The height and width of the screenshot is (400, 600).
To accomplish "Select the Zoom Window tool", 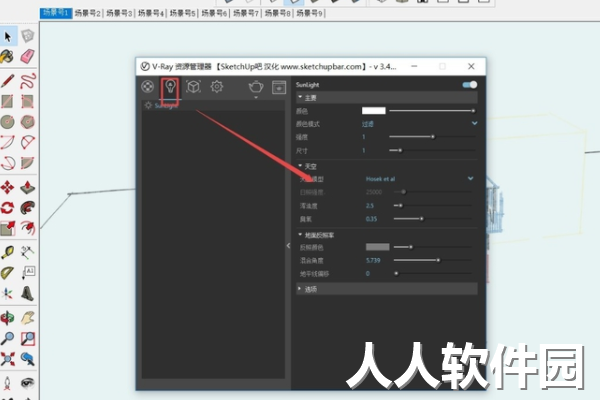I will [28, 338].
